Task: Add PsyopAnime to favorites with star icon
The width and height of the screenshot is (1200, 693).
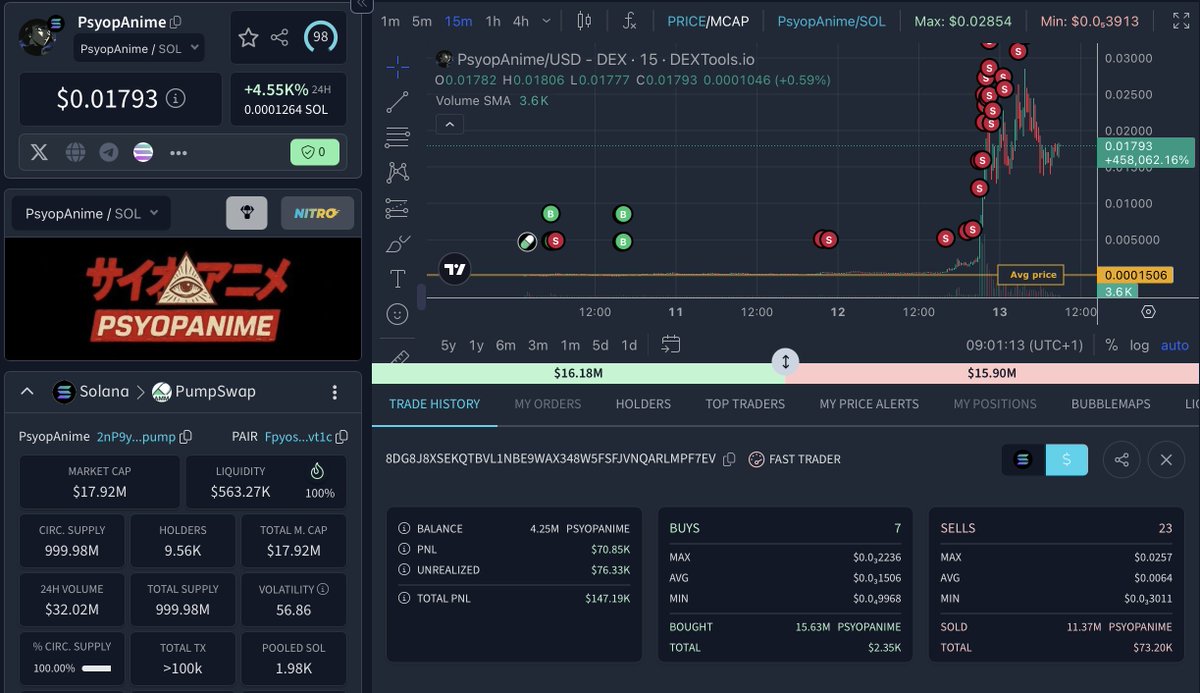Action: (248, 37)
